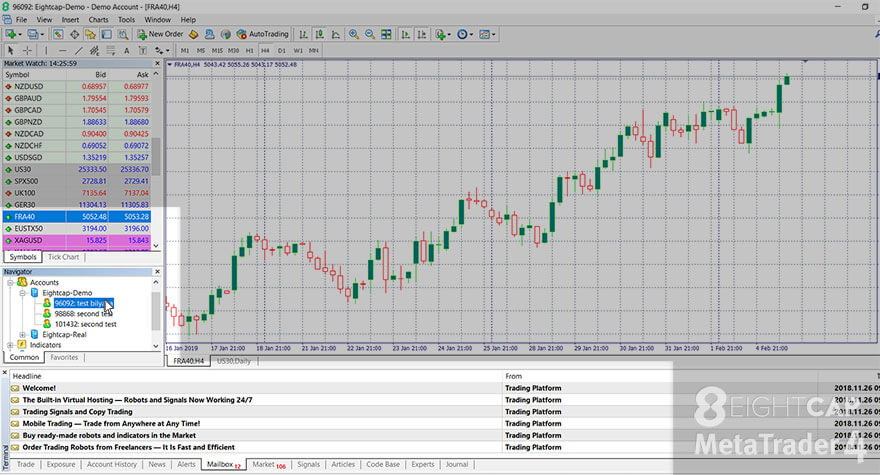This screenshot has height=475, width=880.
Task: Open the Mobile Trading mailbox message
Action: click(111, 423)
